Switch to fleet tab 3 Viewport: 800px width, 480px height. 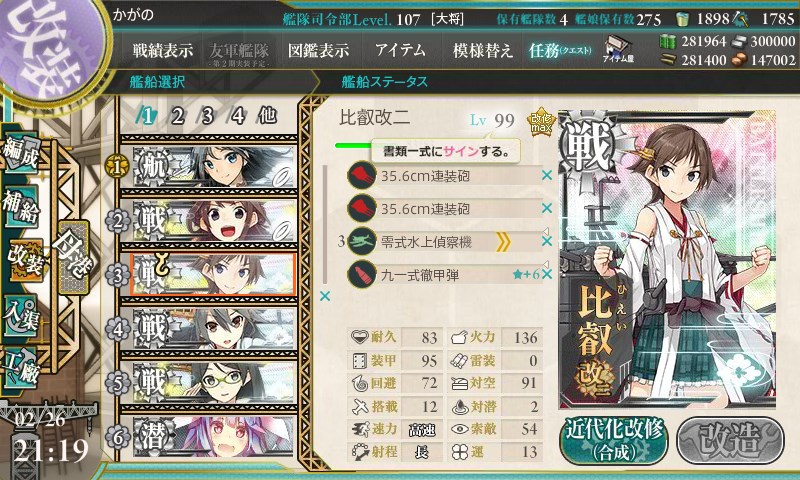point(207,116)
